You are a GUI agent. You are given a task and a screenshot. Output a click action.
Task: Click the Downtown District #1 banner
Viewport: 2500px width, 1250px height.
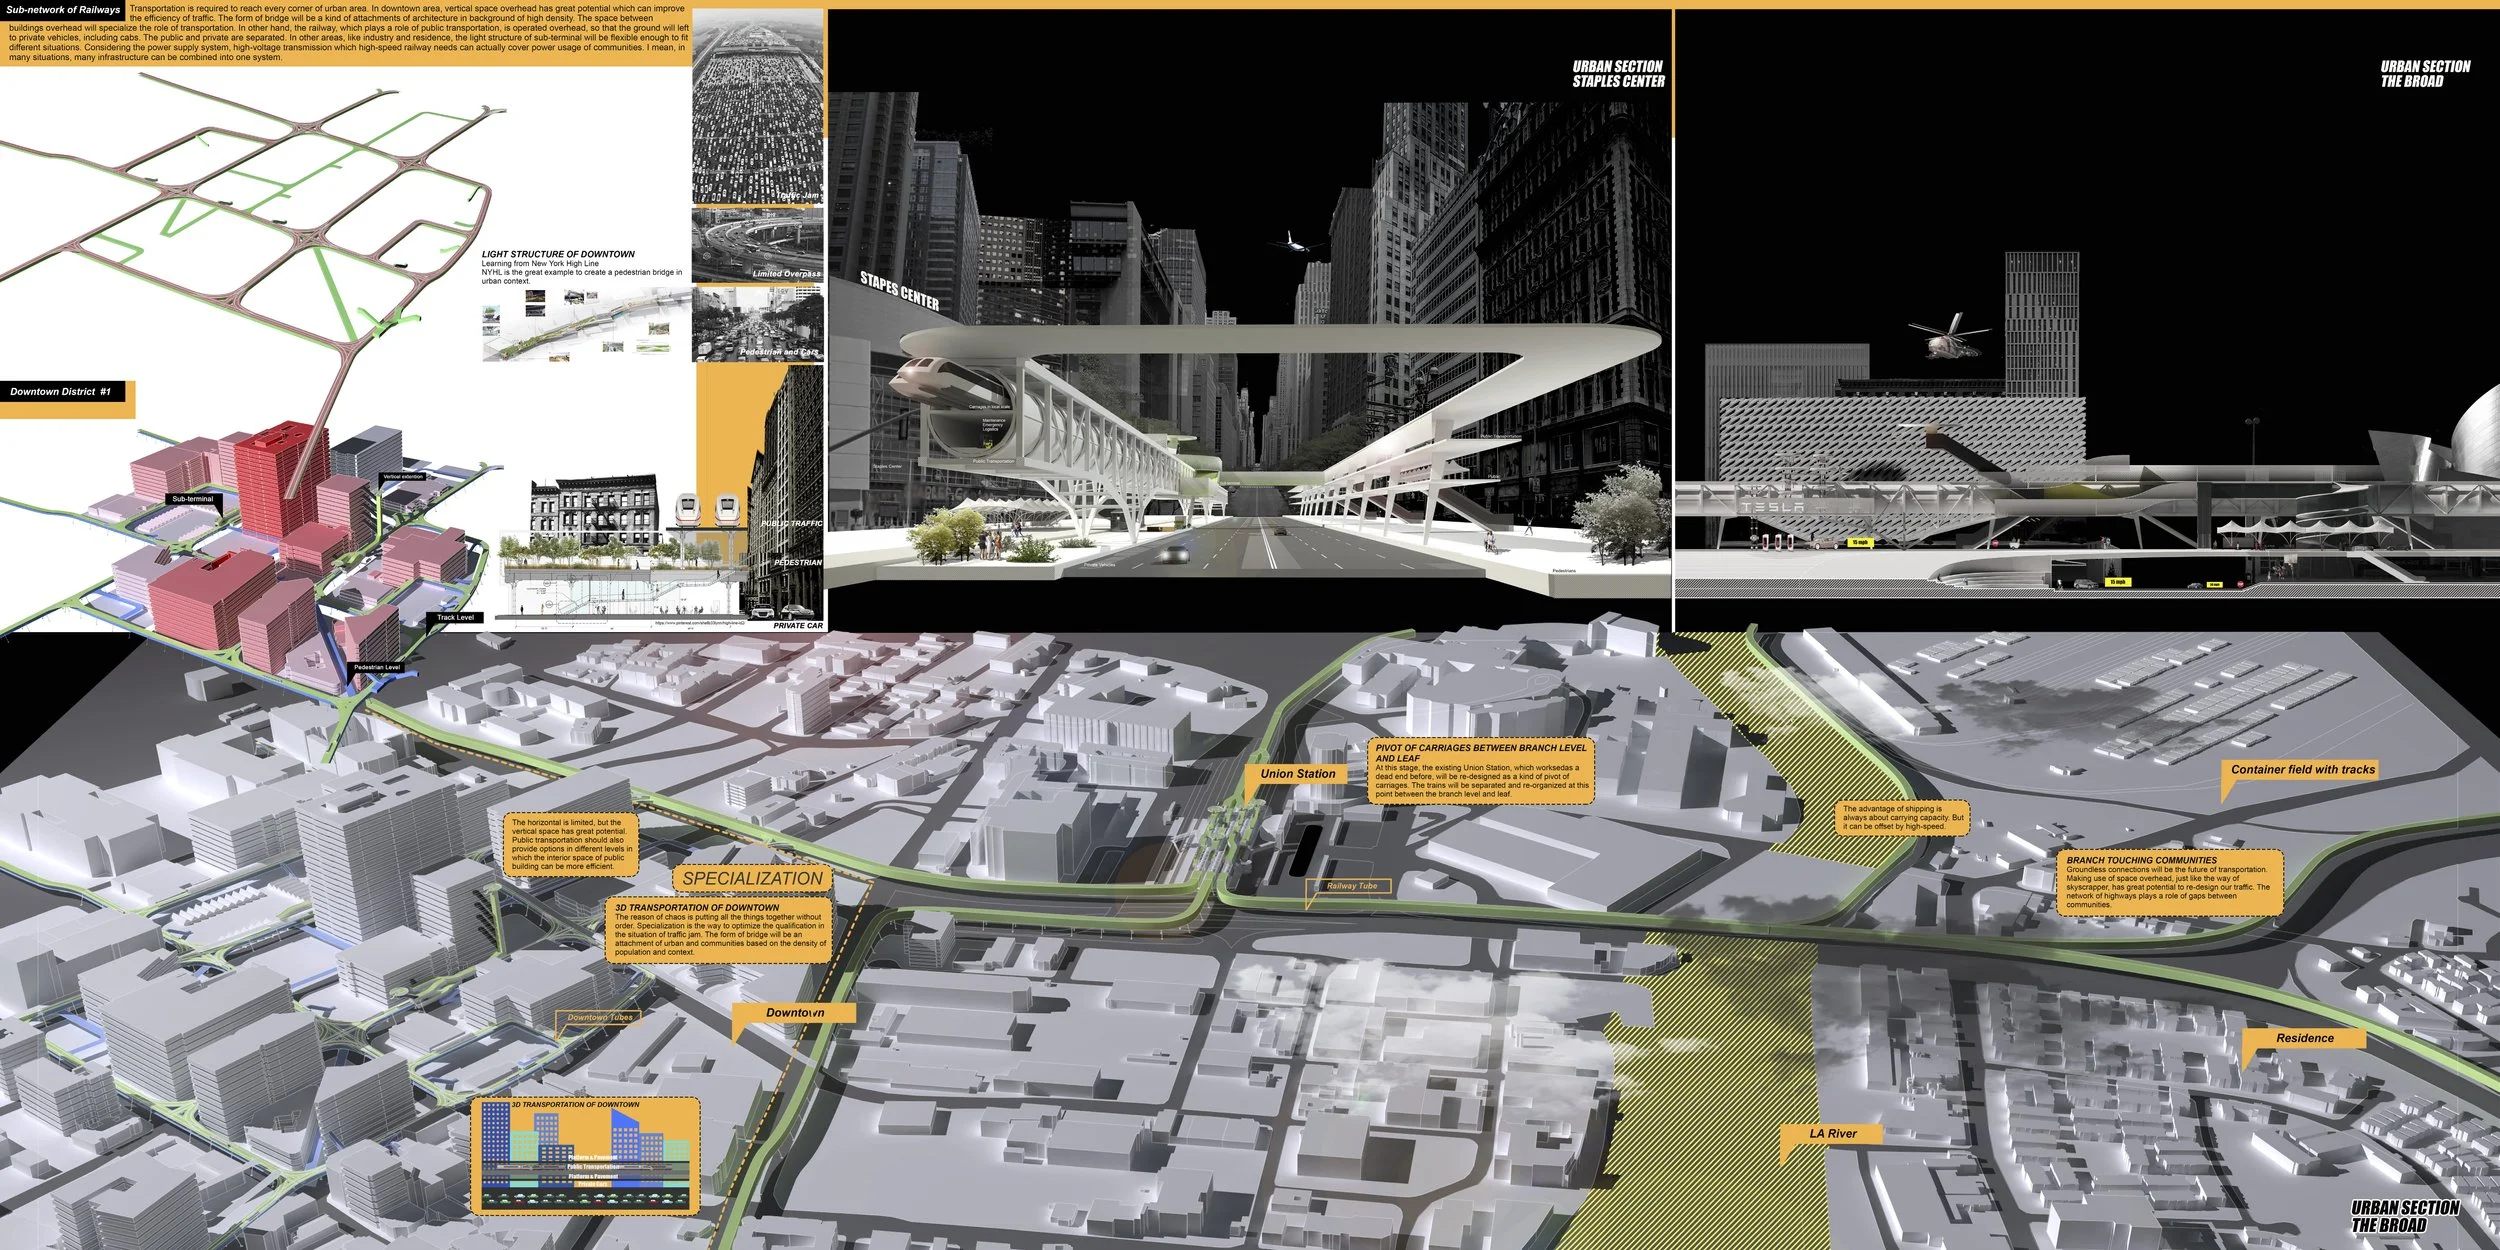[62, 392]
